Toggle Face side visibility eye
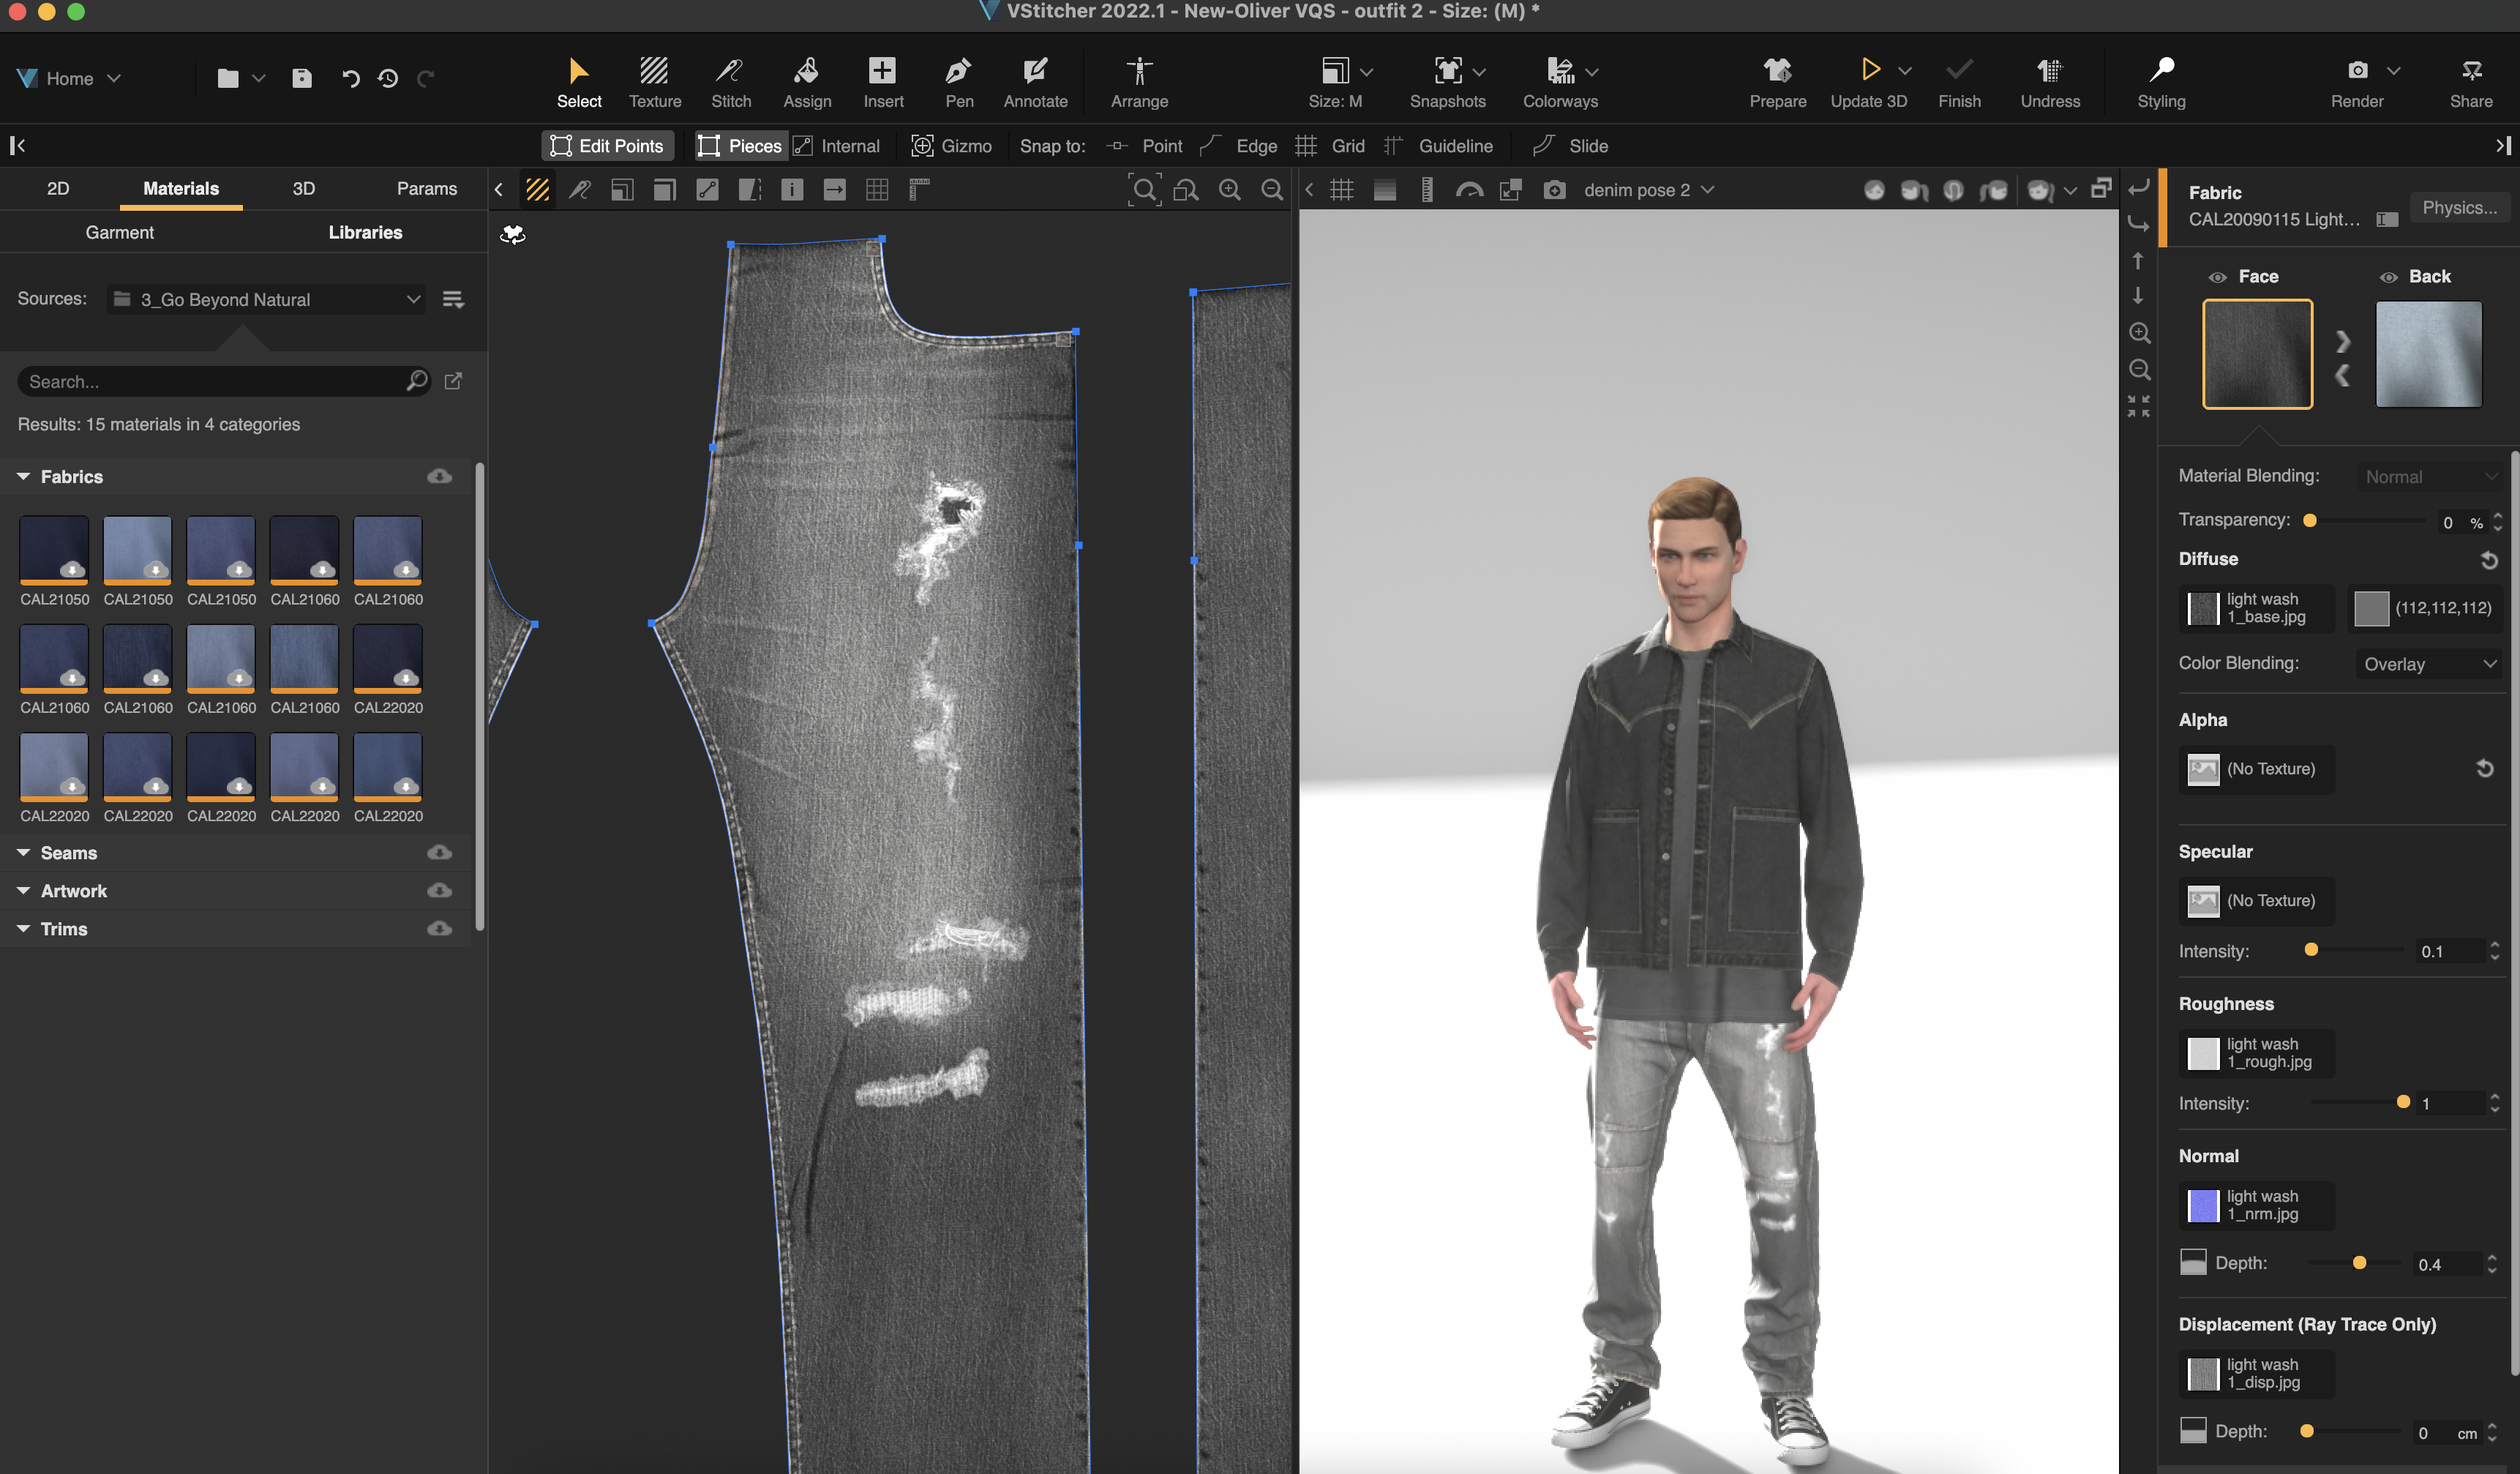This screenshot has height=1474, width=2520. point(2217,277)
